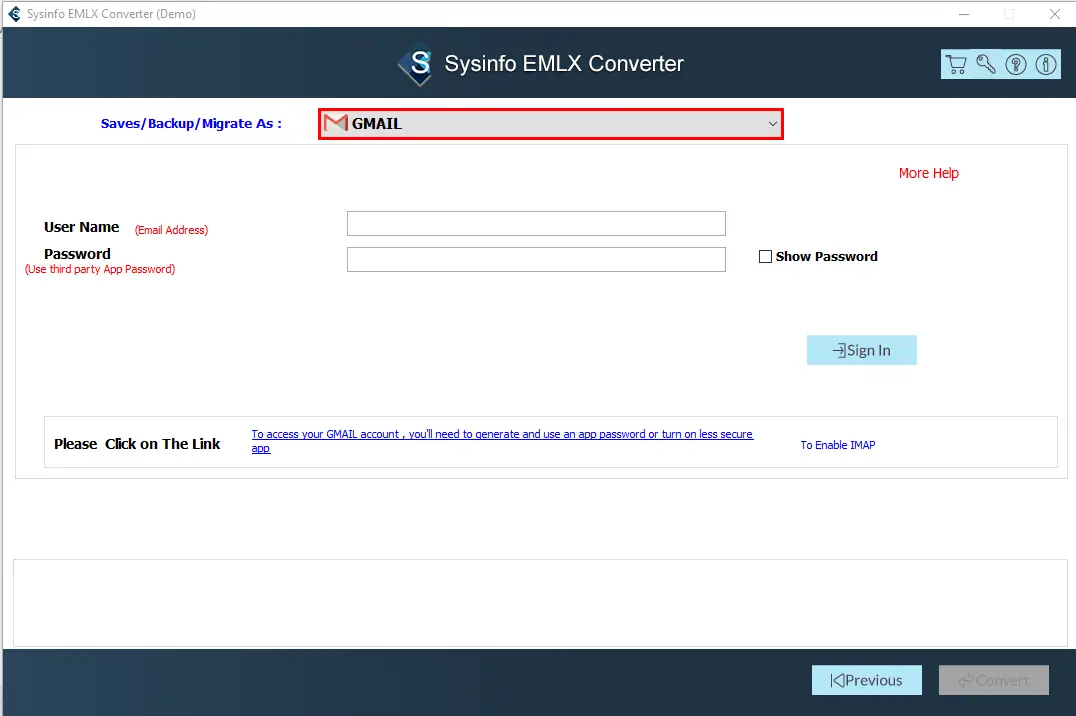Open the More Help link
1076x716 pixels.
pos(928,173)
